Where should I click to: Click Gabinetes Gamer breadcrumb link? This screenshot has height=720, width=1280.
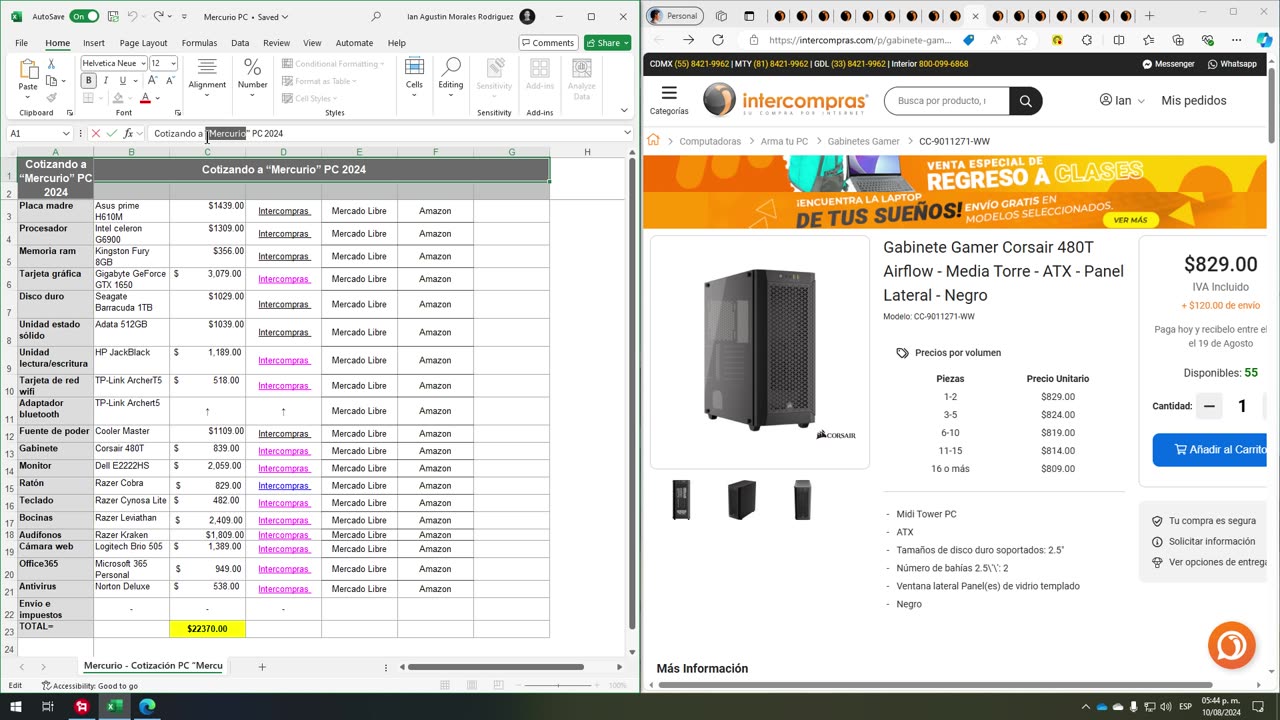coord(863,141)
